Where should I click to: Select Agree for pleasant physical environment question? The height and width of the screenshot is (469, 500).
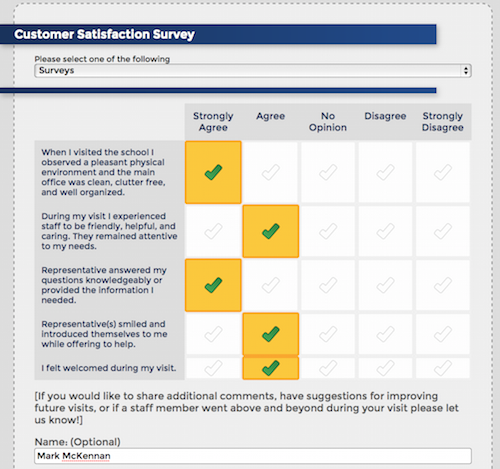tap(270, 172)
